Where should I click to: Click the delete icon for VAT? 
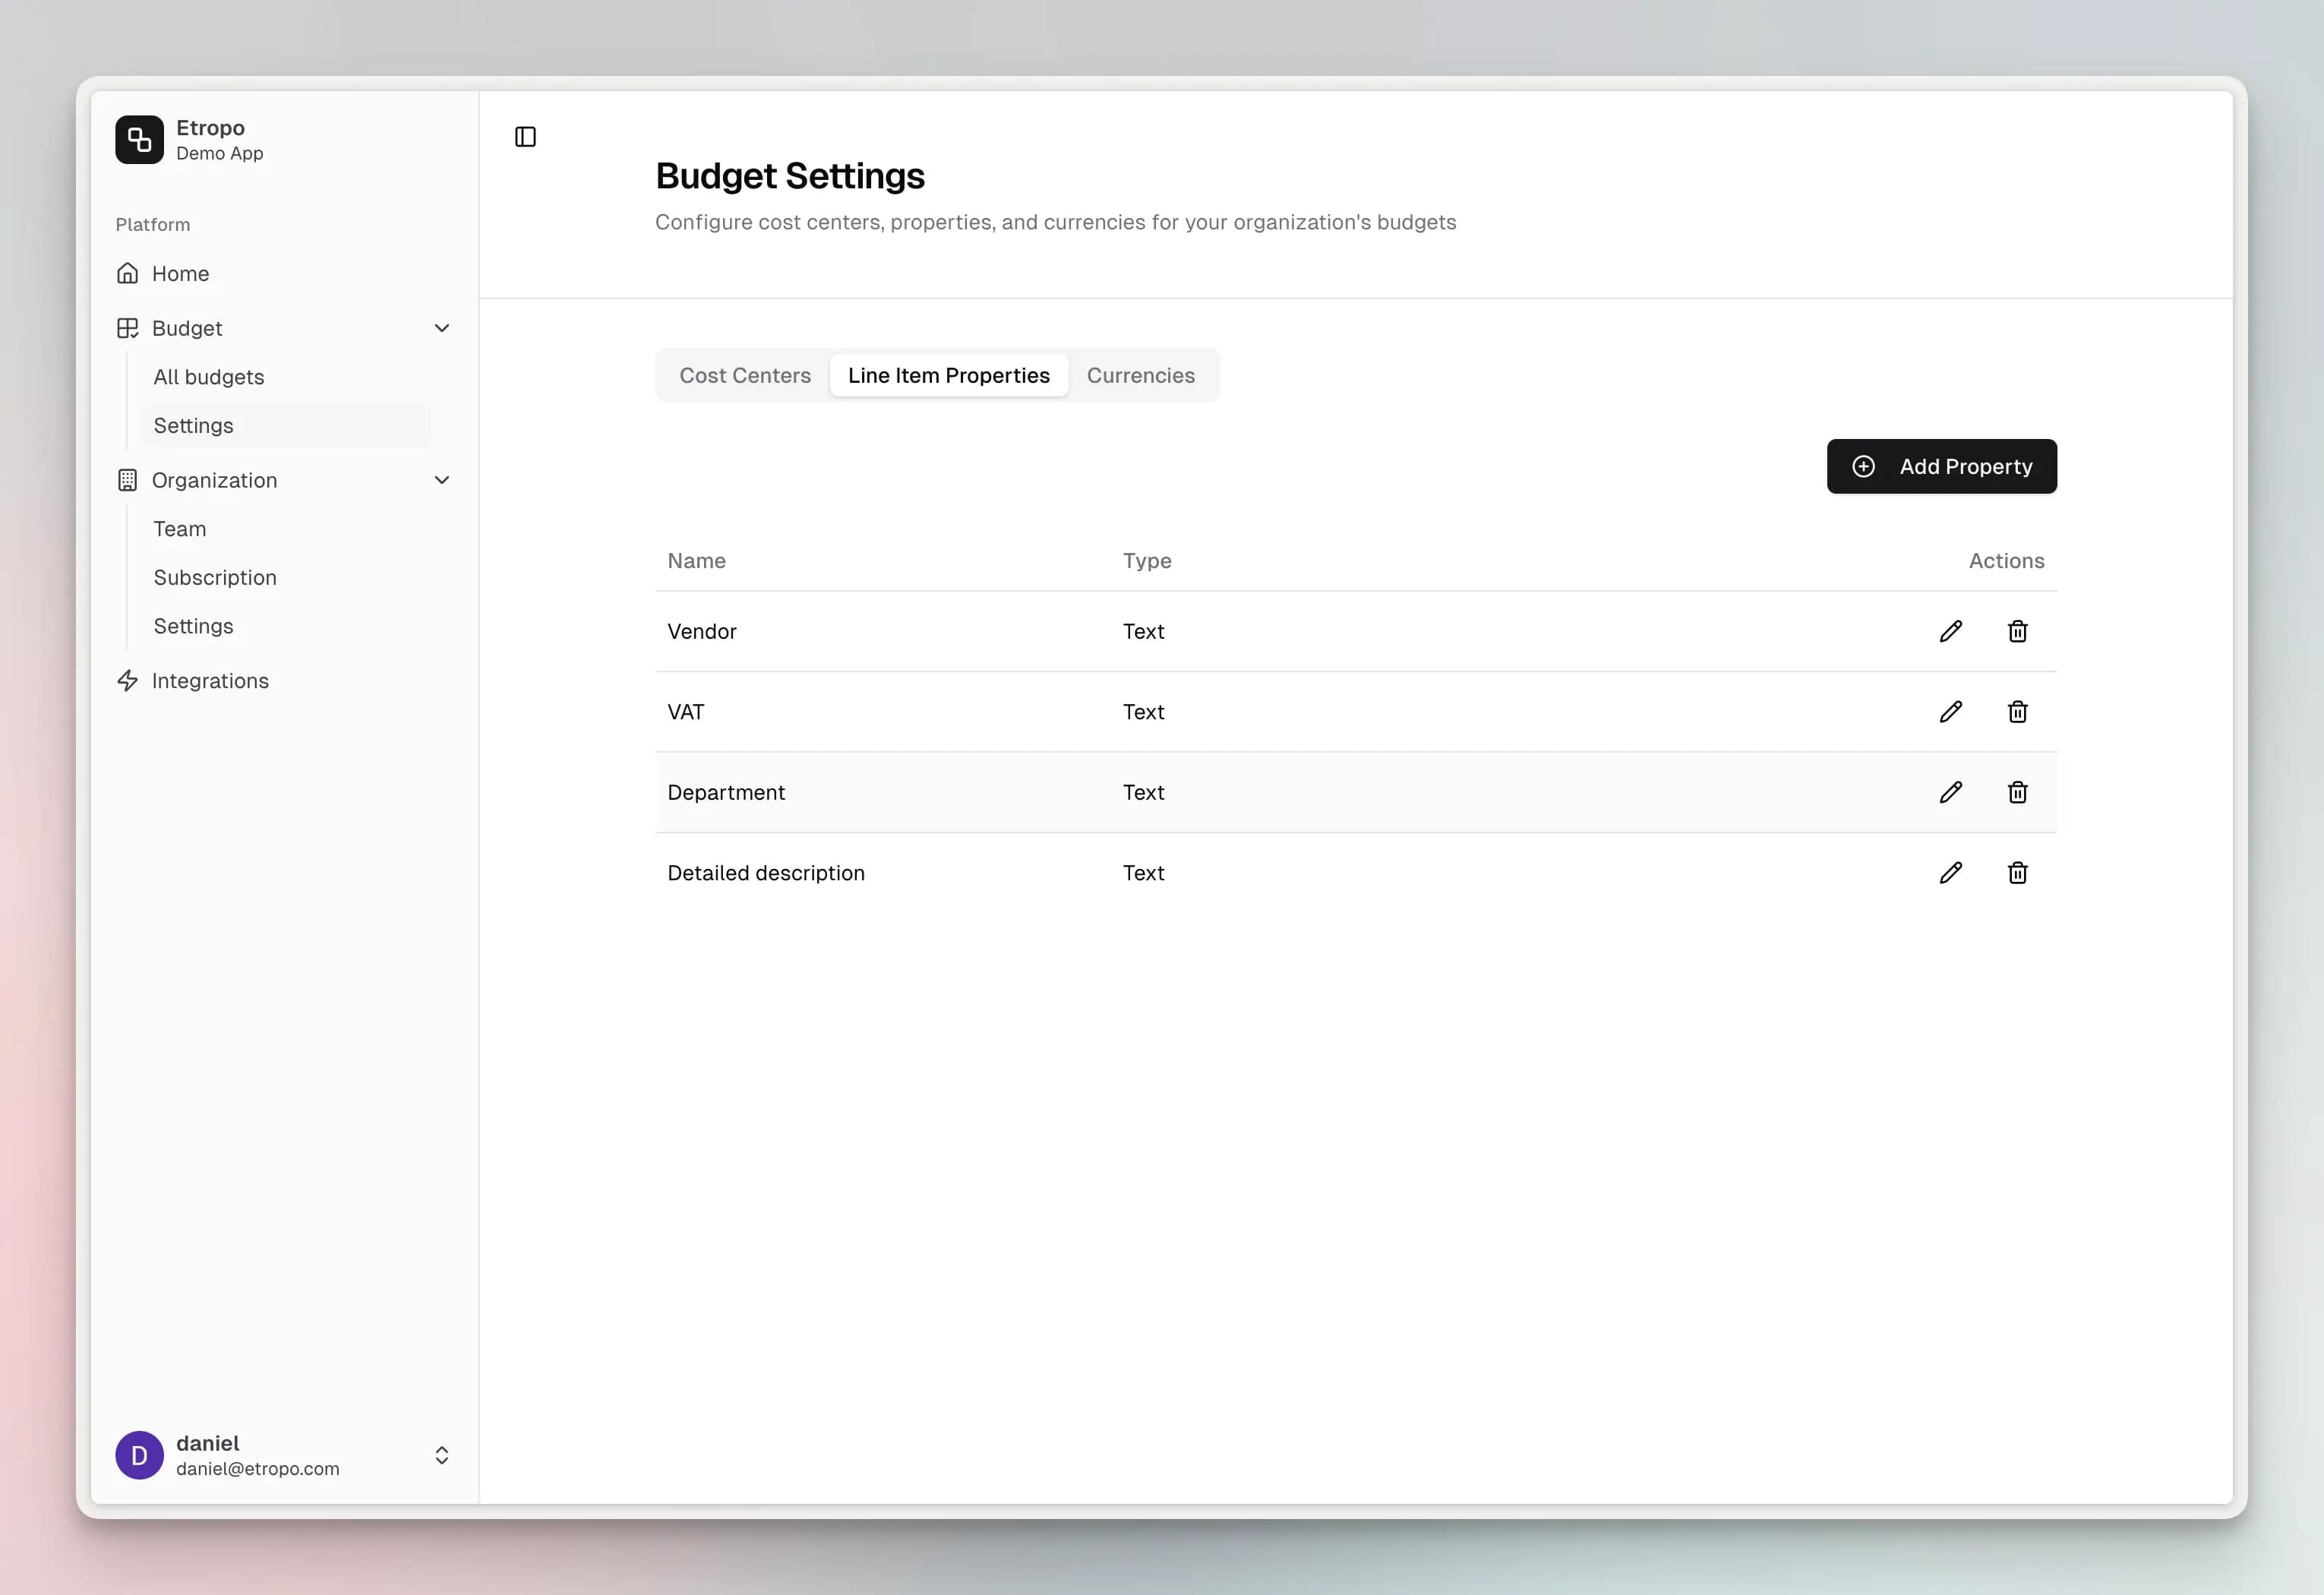(2016, 712)
